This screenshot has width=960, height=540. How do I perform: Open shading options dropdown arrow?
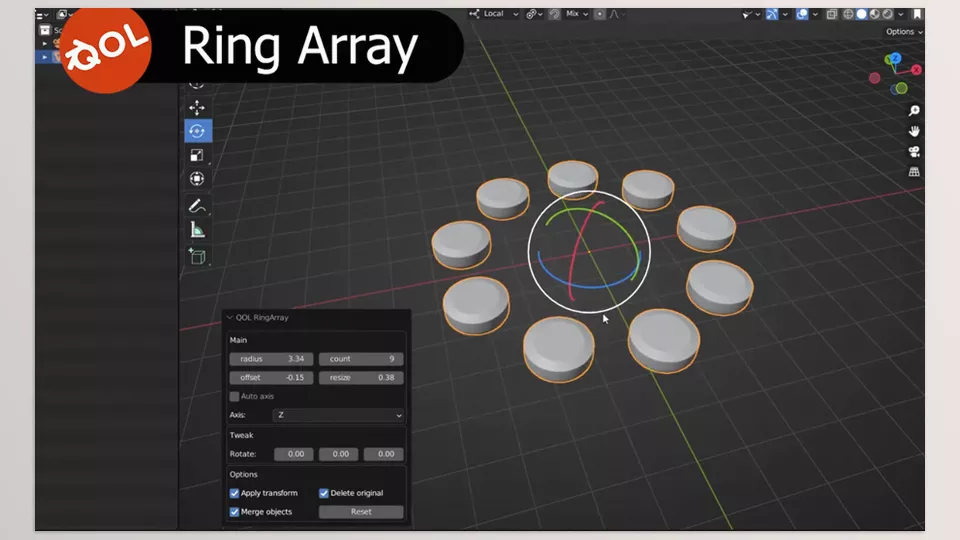point(901,14)
